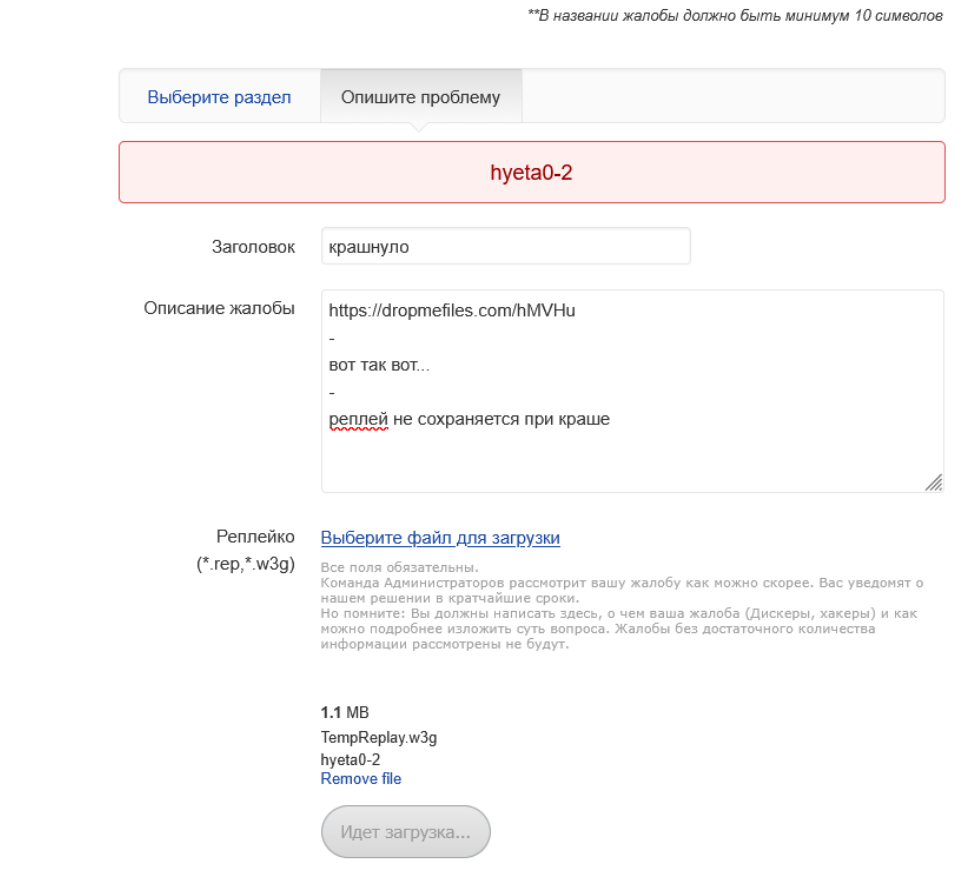The height and width of the screenshot is (896, 969).
Task: Click the empty area at the bottom of the description textarea
Action: tap(630, 464)
